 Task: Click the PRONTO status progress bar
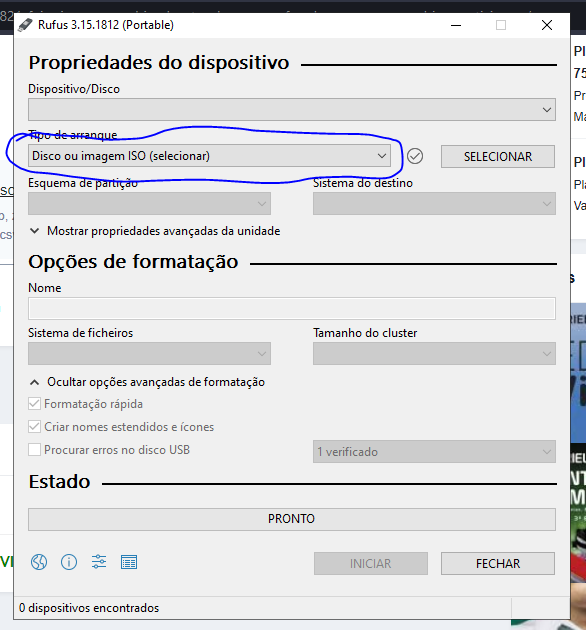pyautogui.click(x=292, y=519)
